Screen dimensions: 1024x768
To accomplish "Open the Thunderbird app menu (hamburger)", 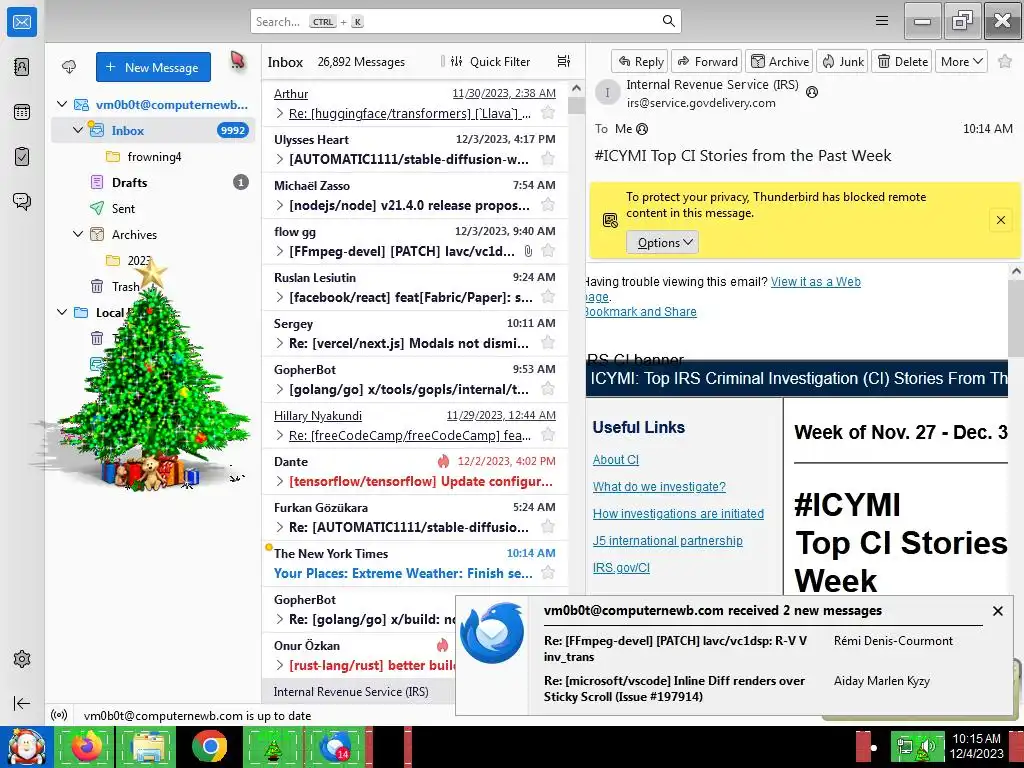I will 882,21.
